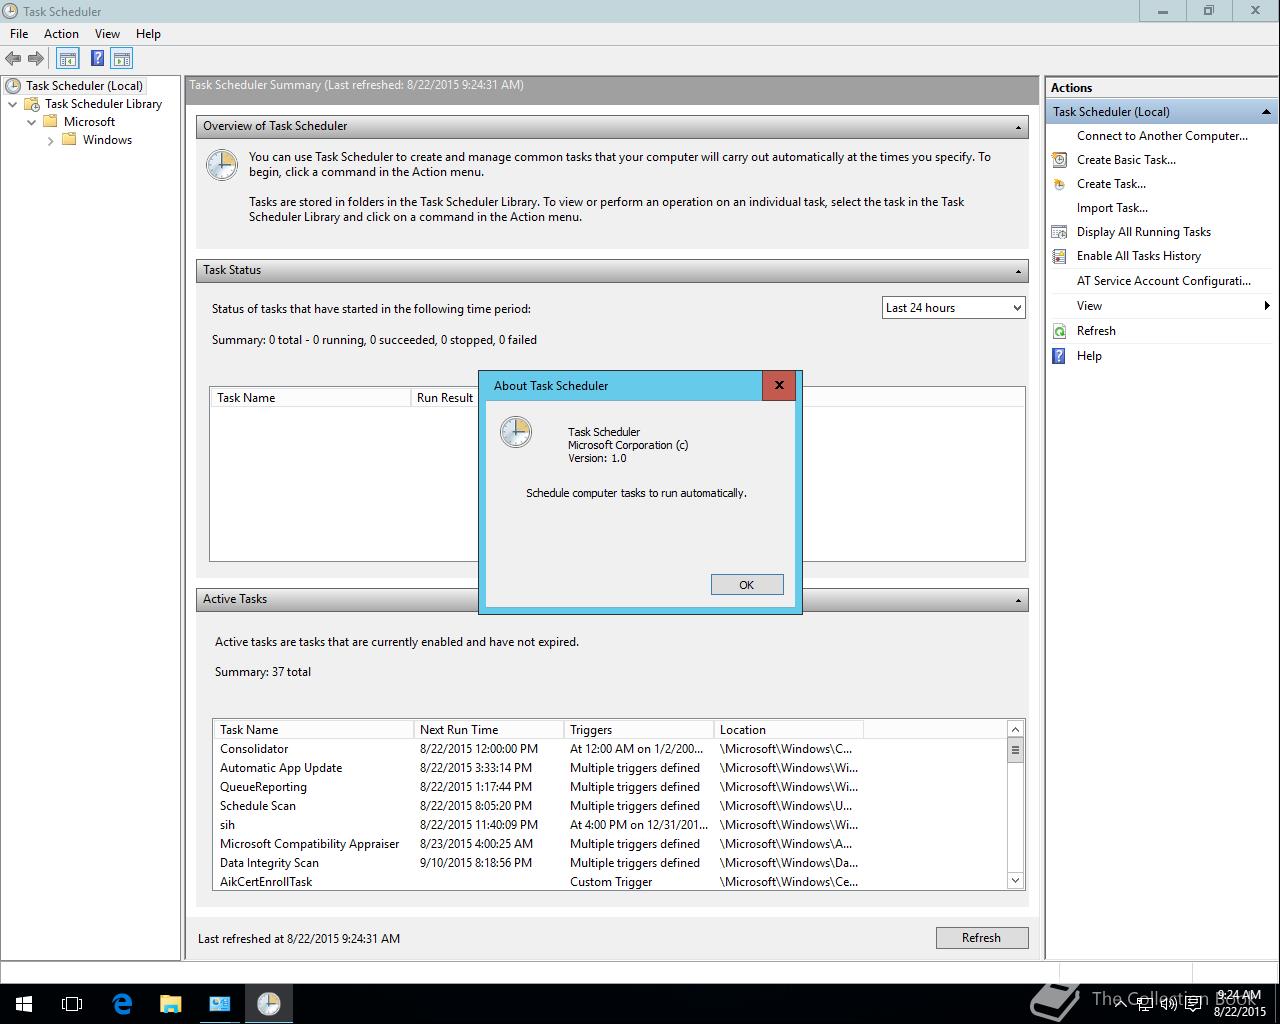Screen dimensions: 1280x1024
Task: Collapse Task Scheduler (Local) actions header
Action: click(x=1266, y=112)
